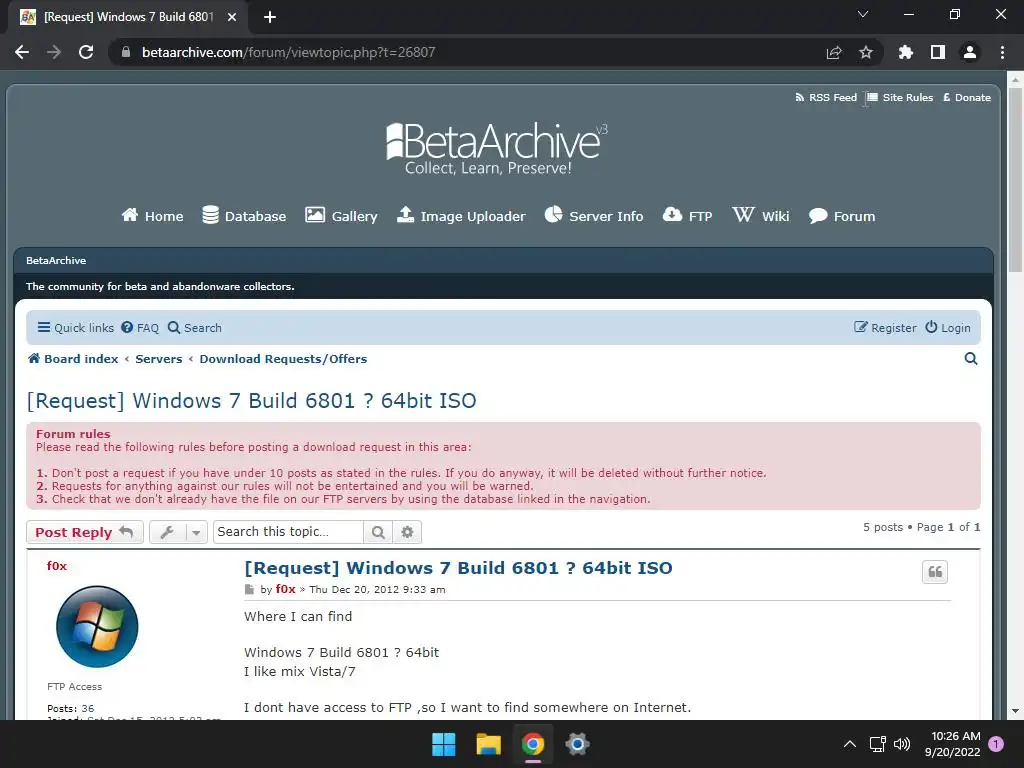
Task: Open the clock and date 10:26 AM
Action: [x=953, y=744]
